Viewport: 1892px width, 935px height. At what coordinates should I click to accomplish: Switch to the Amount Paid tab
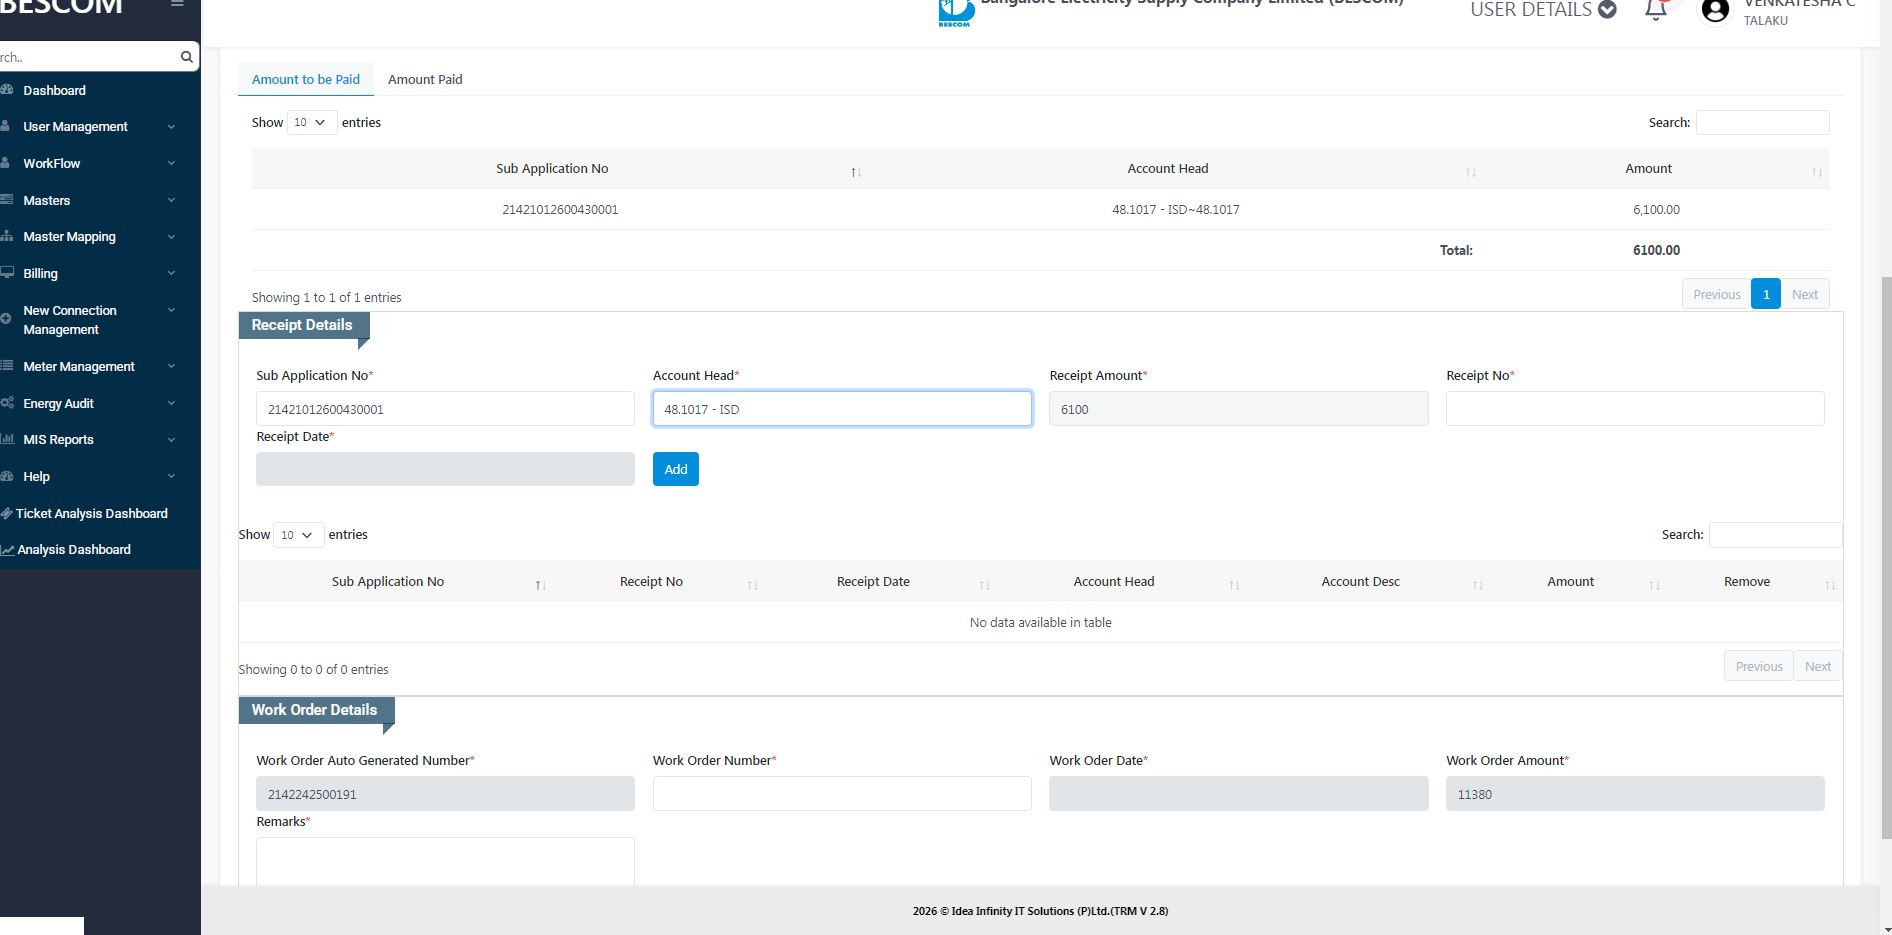[425, 79]
